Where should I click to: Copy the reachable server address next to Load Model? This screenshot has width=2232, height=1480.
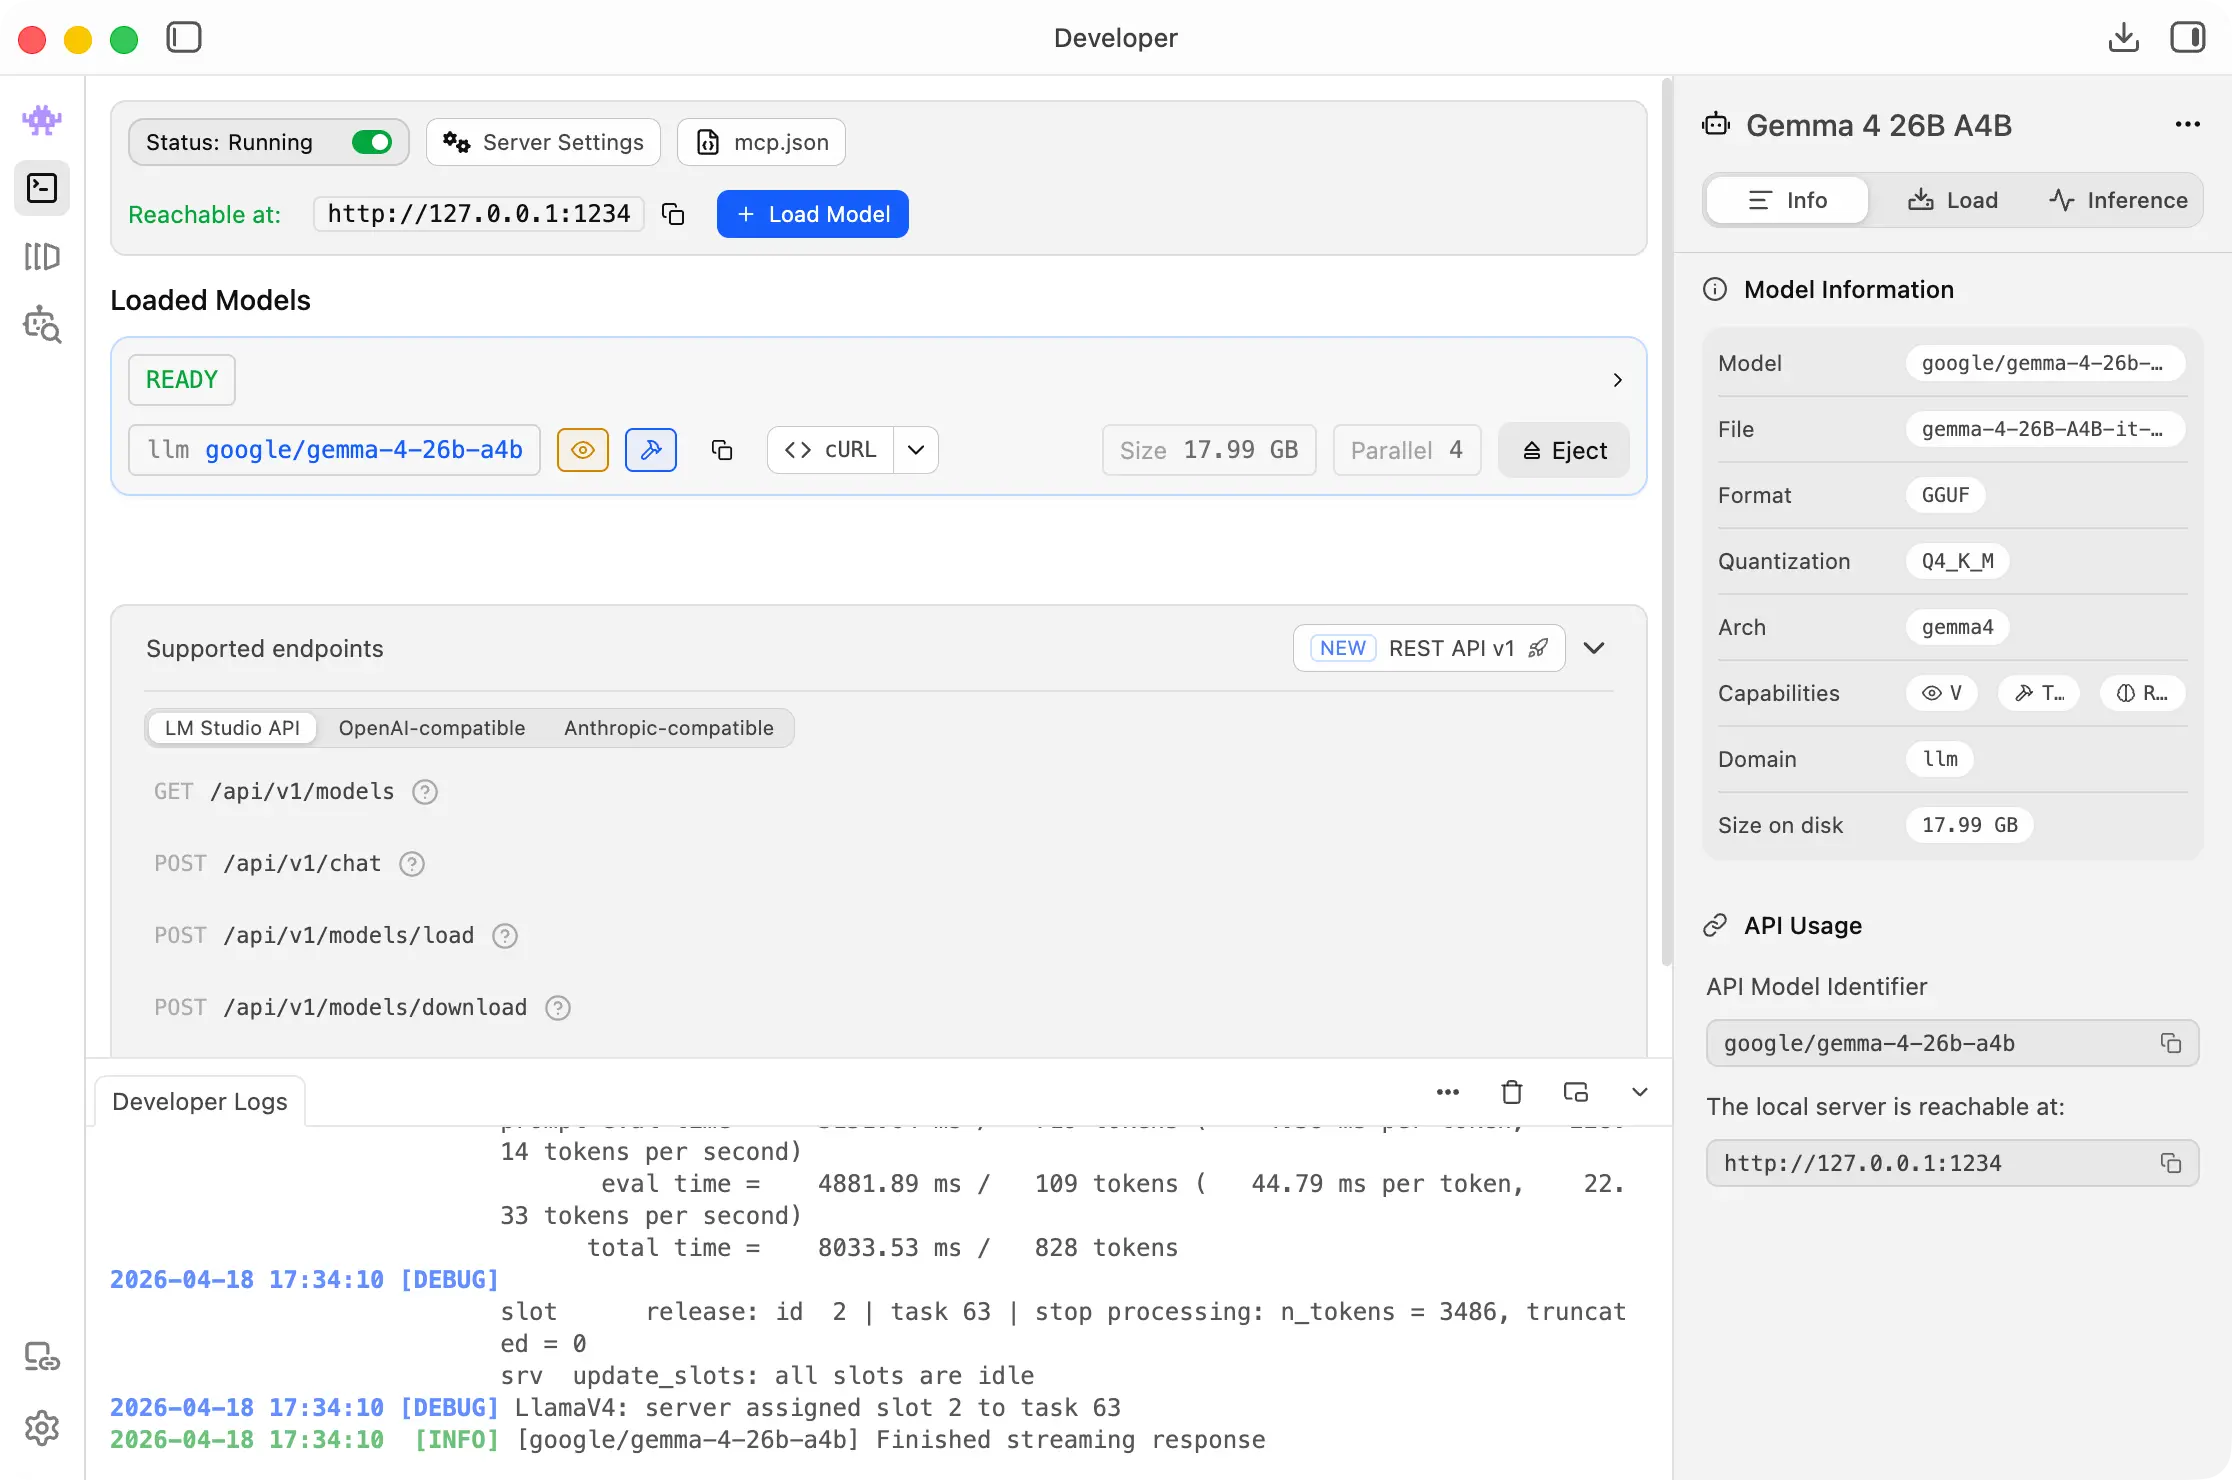(674, 214)
